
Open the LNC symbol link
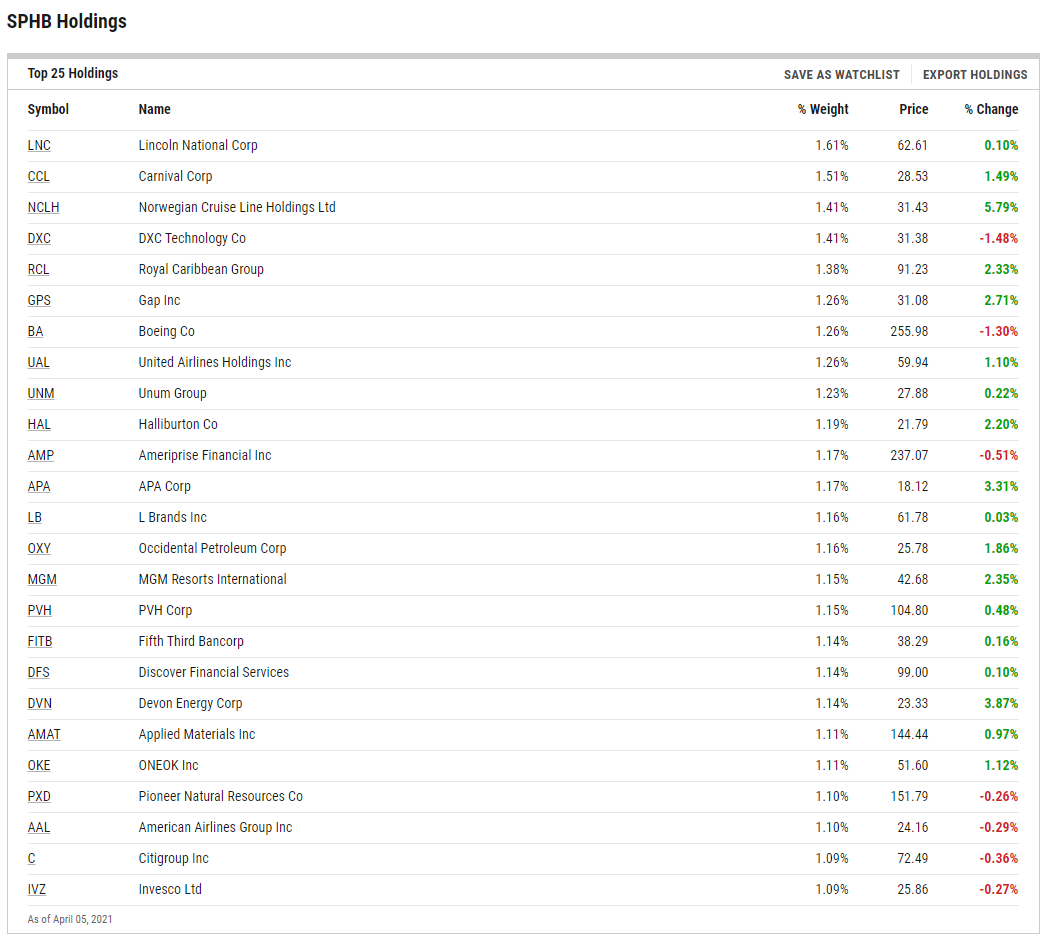coord(39,145)
